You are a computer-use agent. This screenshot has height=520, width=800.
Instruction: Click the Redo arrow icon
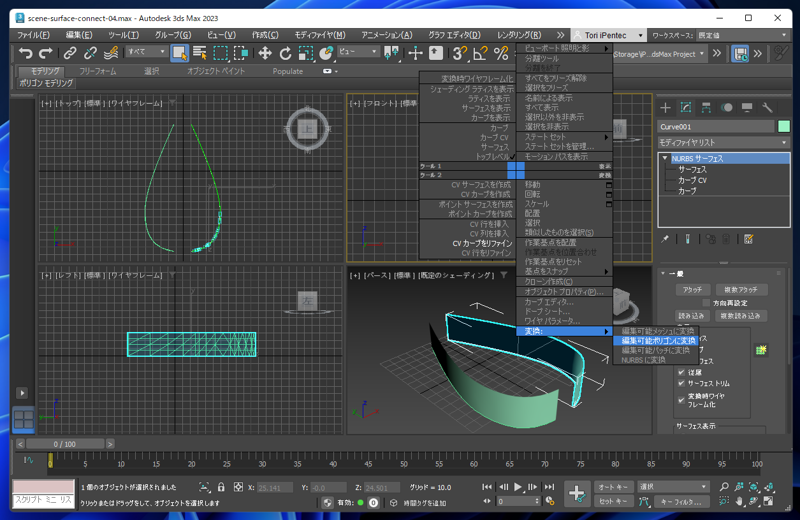[46, 53]
